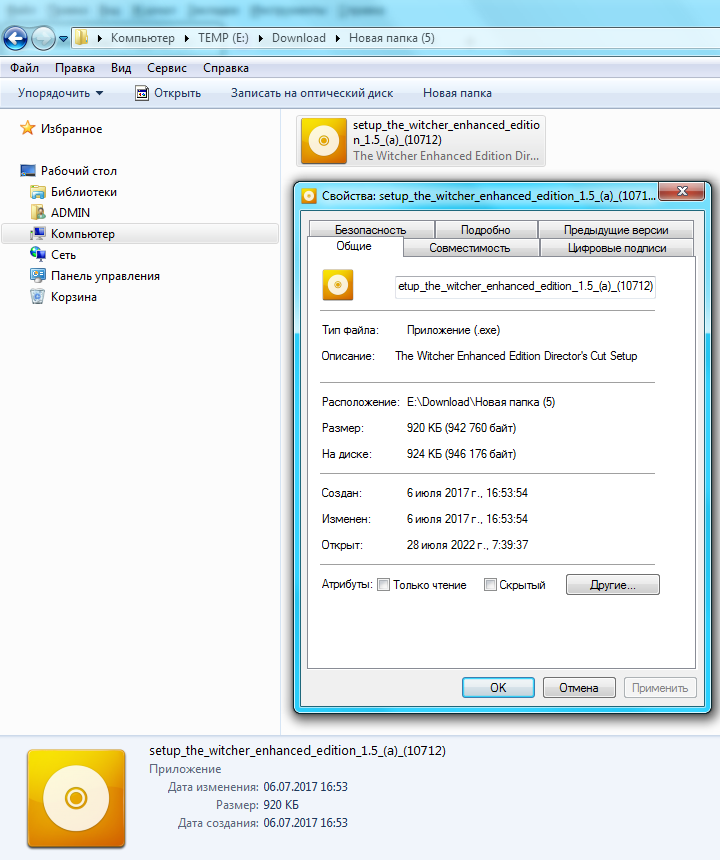The height and width of the screenshot is (860, 720).
Task: Click Отмена button
Action: click(579, 687)
